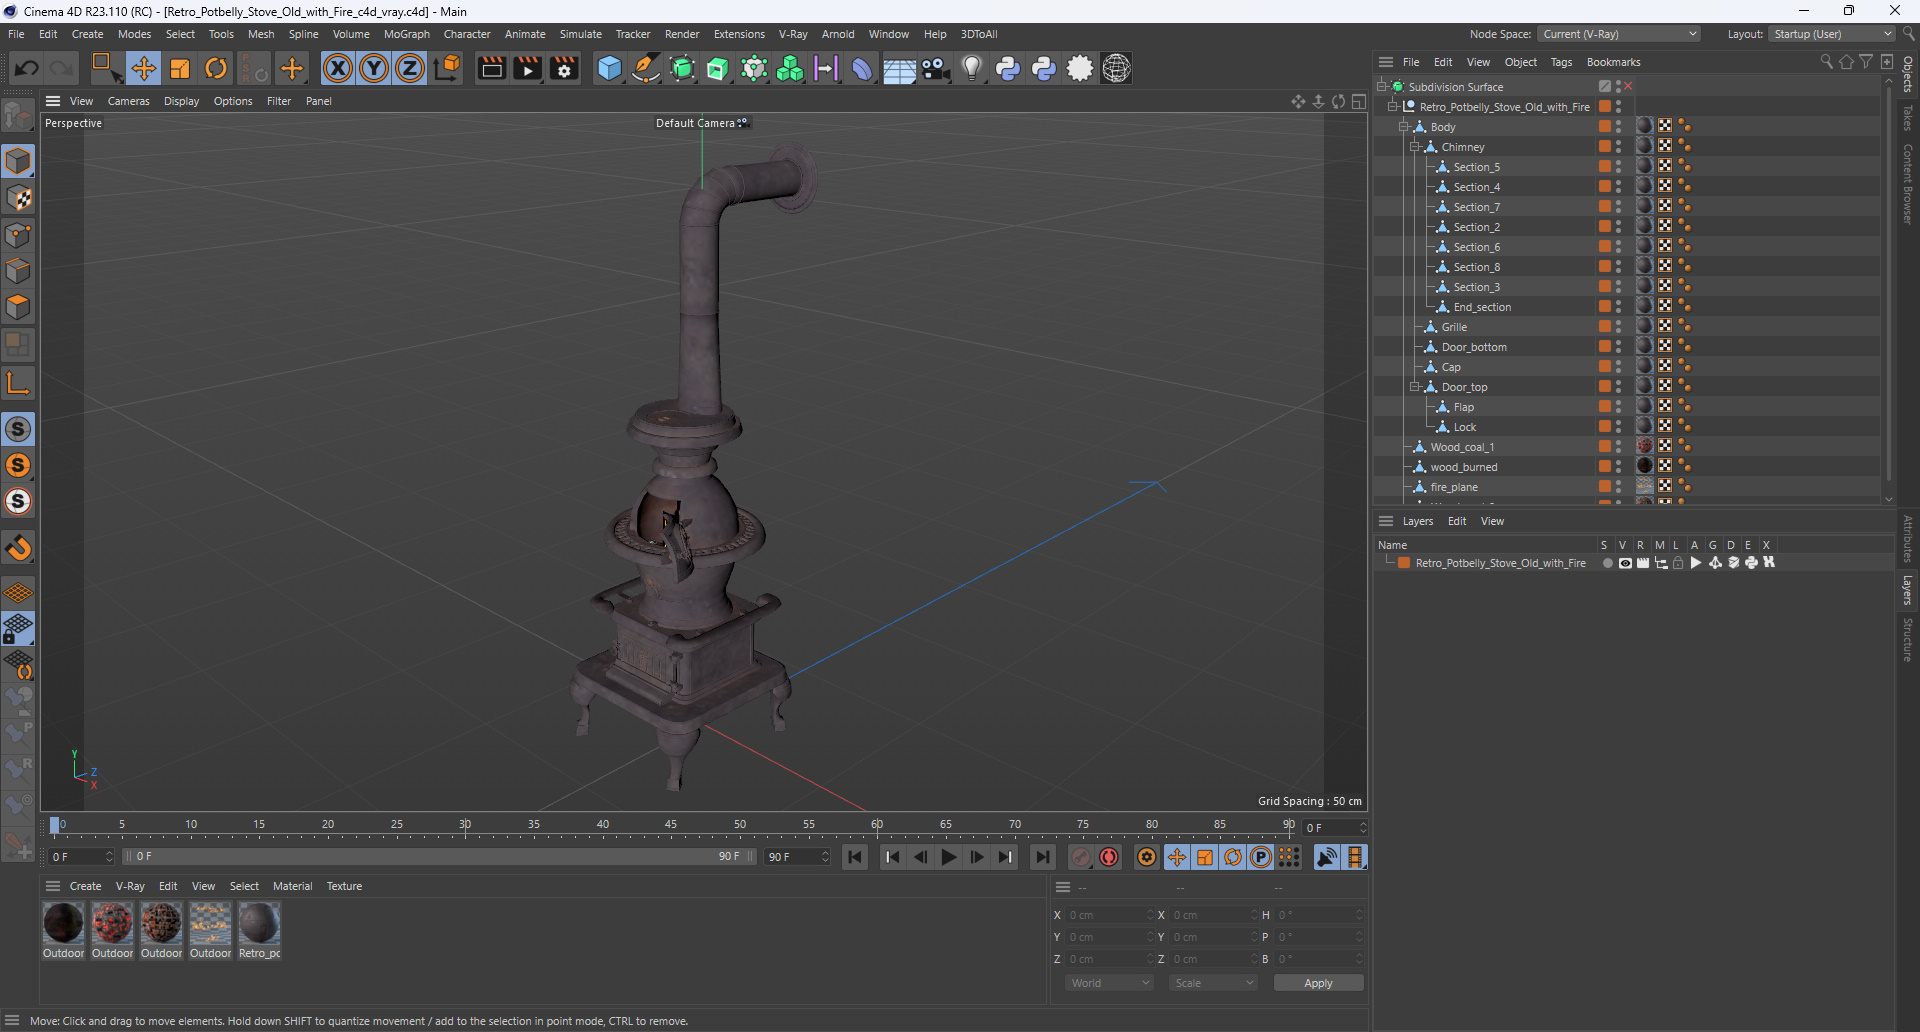
Task: Go to end of animation
Action: (x=1042, y=857)
